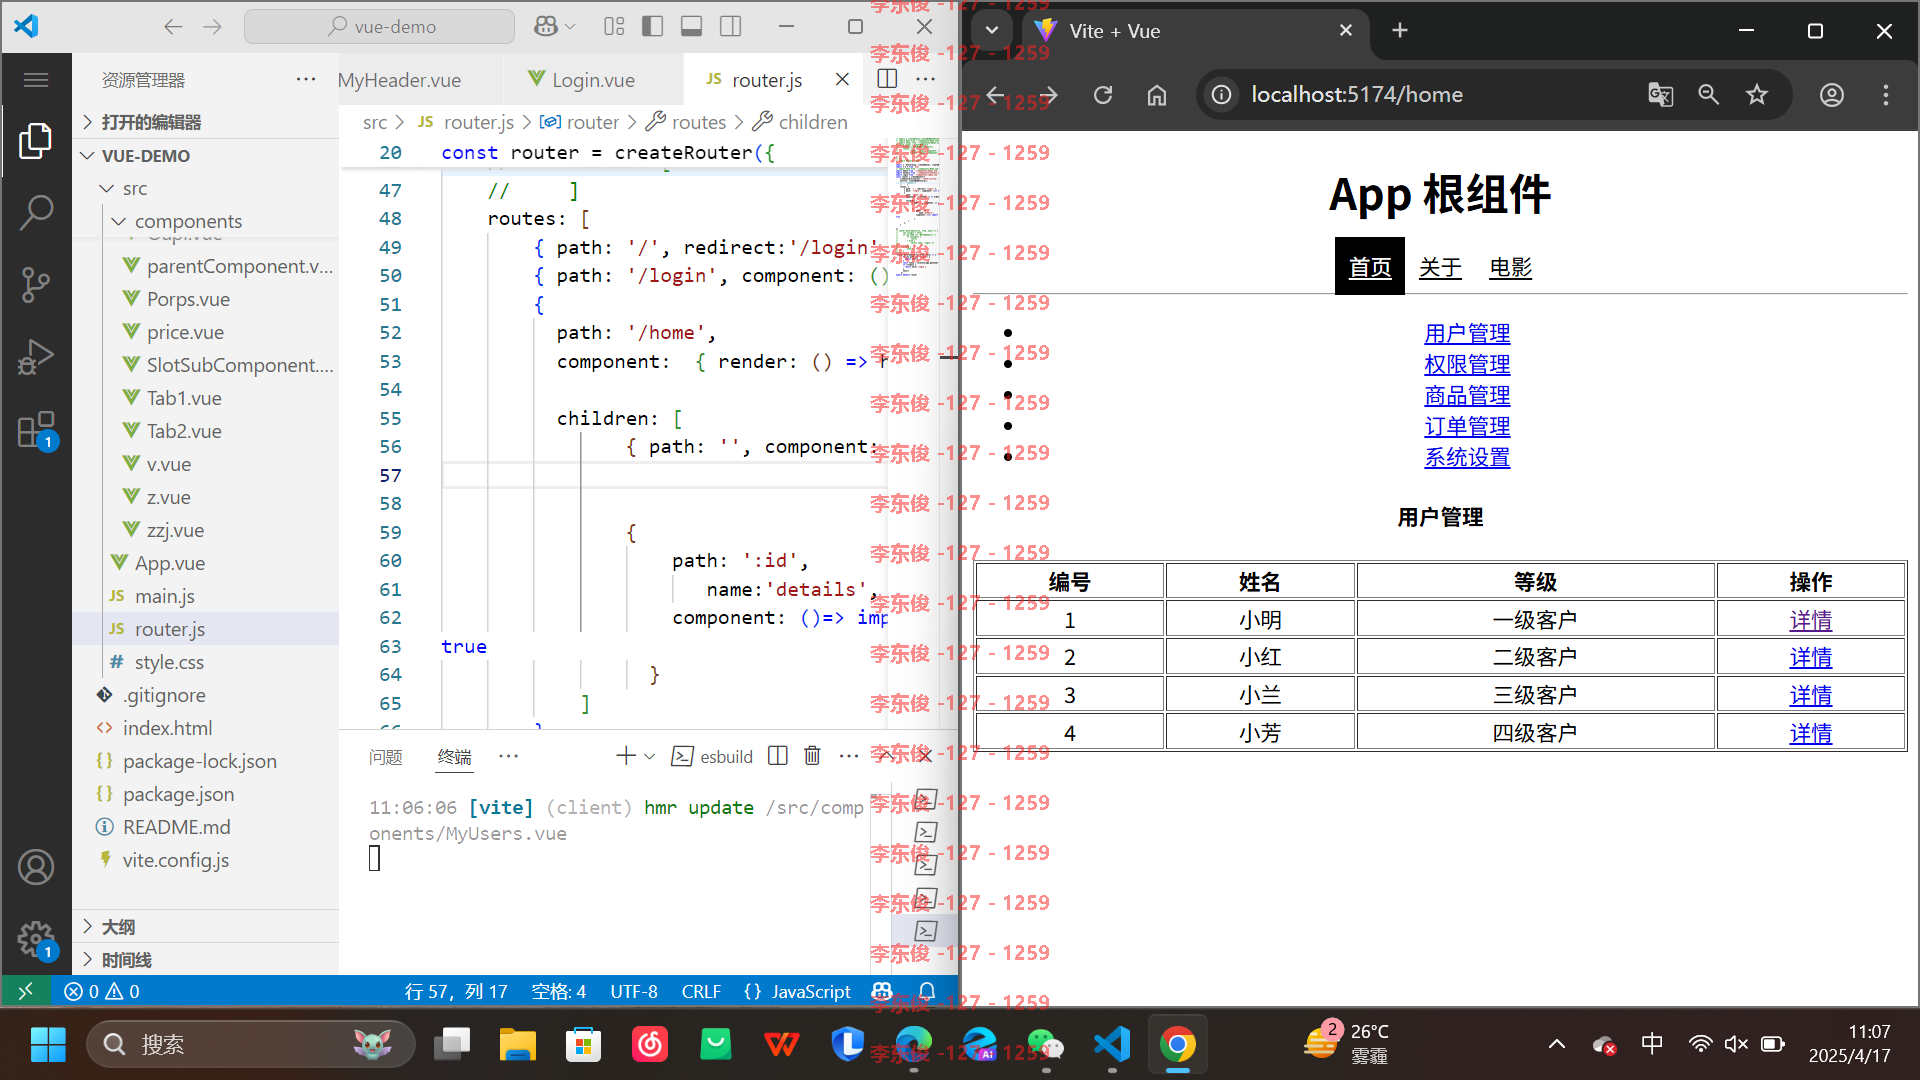Open Windows Start menu
The width and height of the screenshot is (1920, 1080).
47,1045
